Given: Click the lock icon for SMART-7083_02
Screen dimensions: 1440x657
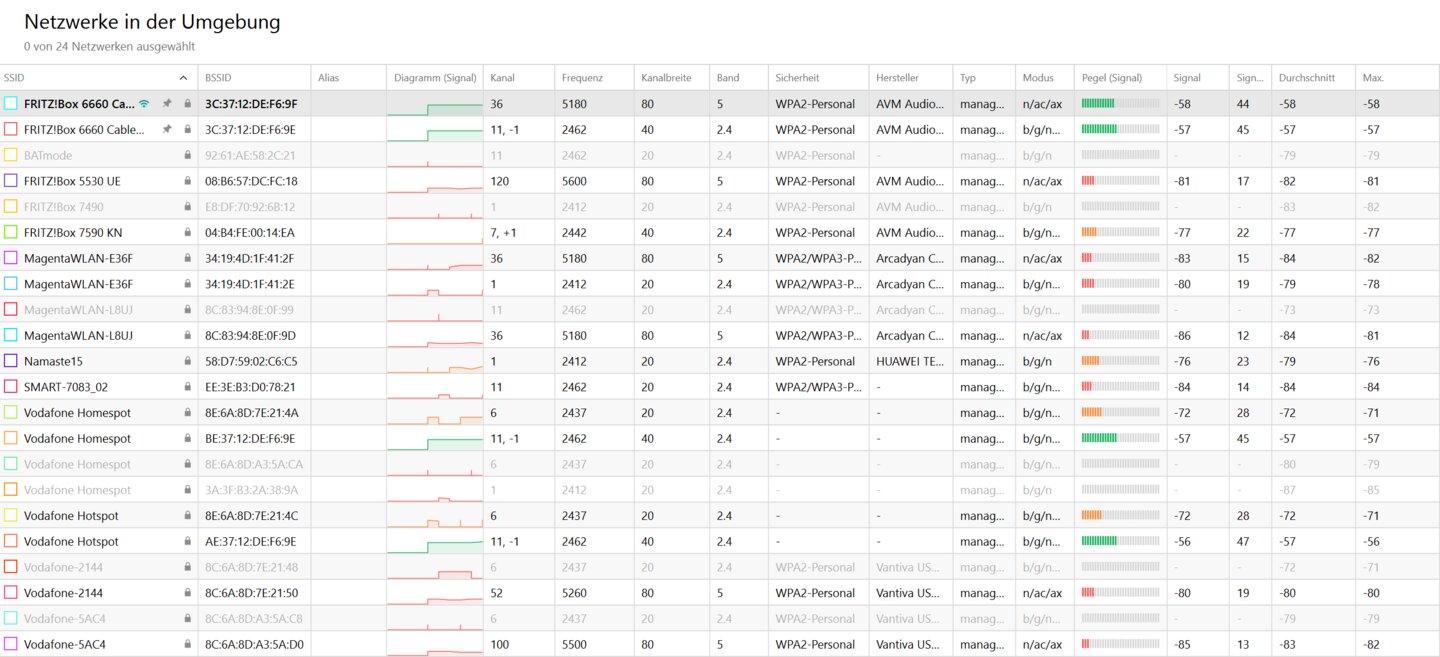Looking at the screenshot, I should 187,387.
